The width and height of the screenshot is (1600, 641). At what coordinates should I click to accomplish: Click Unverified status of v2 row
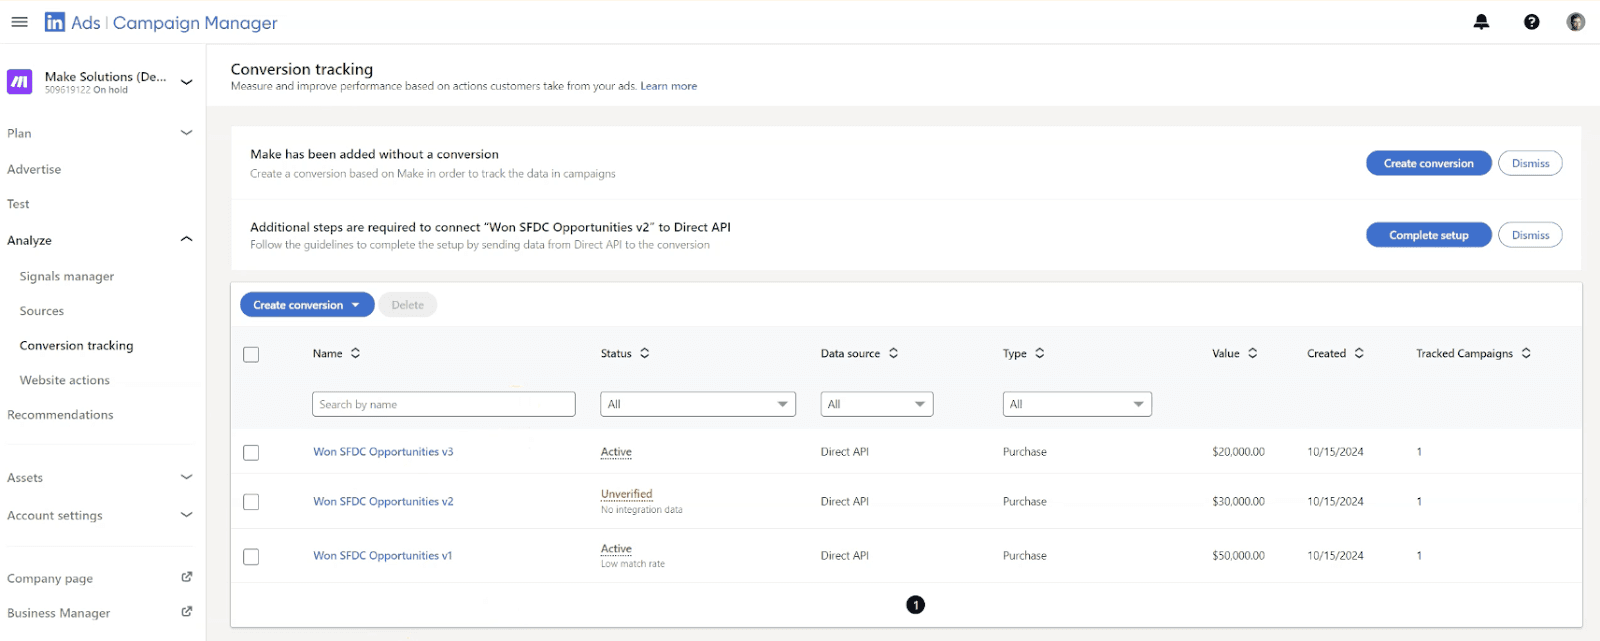tap(626, 494)
